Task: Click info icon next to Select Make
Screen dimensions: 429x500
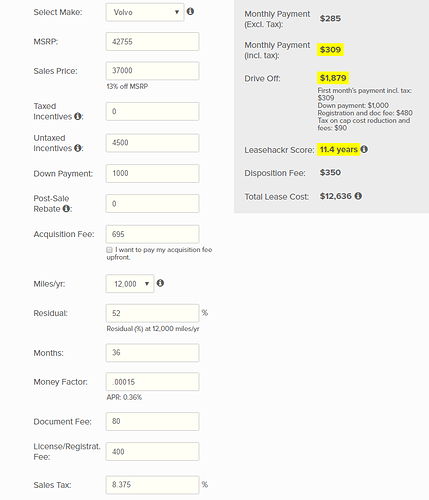Action: [x=190, y=11]
